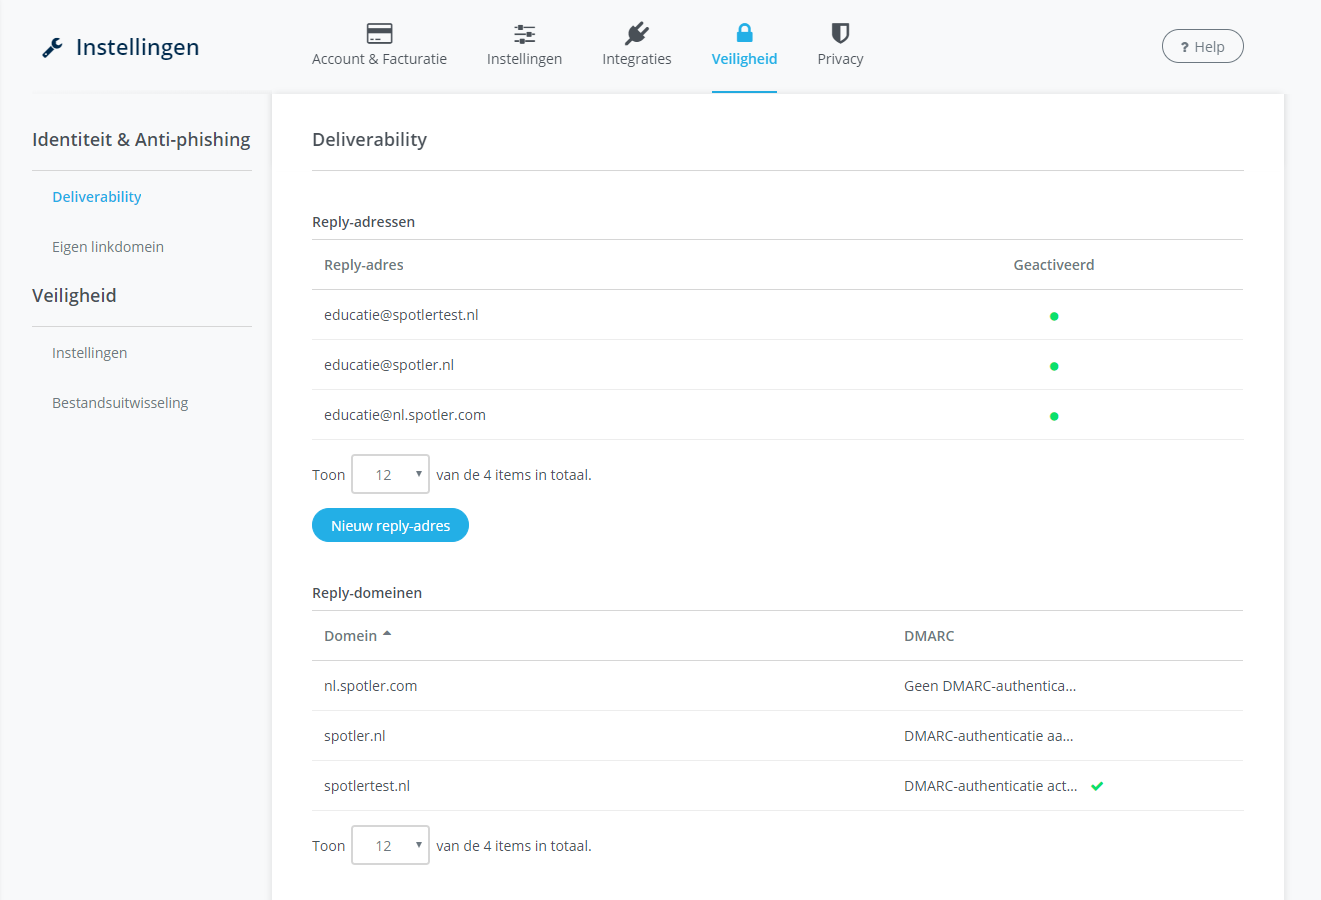This screenshot has width=1321, height=900.
Task: Click the plug icon for Integraties
Action: tap(637, 34)
